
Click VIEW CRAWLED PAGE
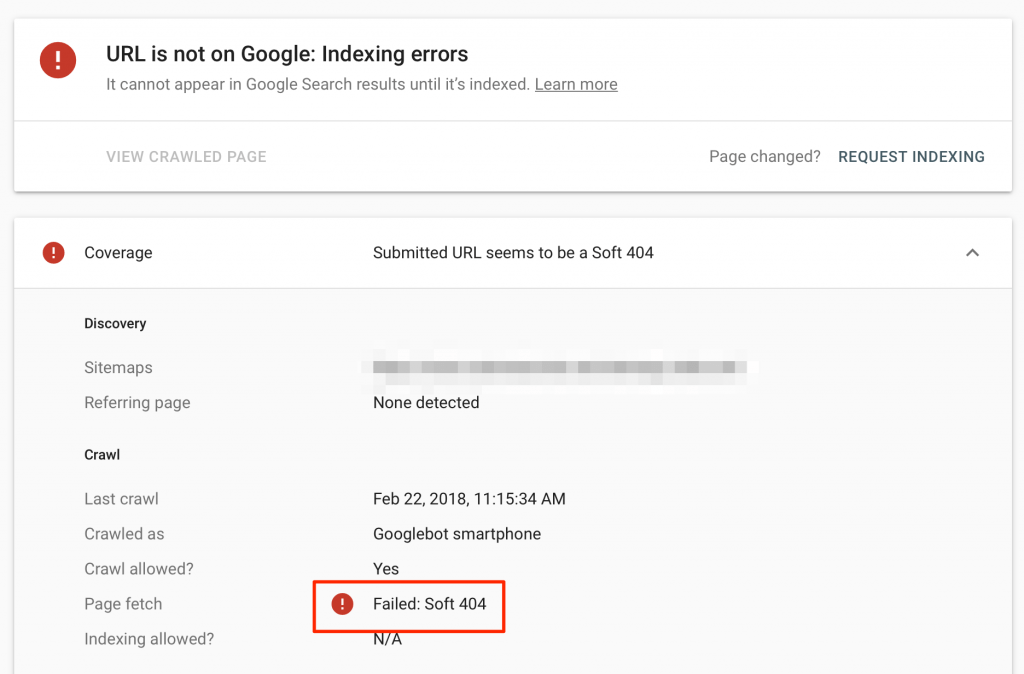point(186,156)
